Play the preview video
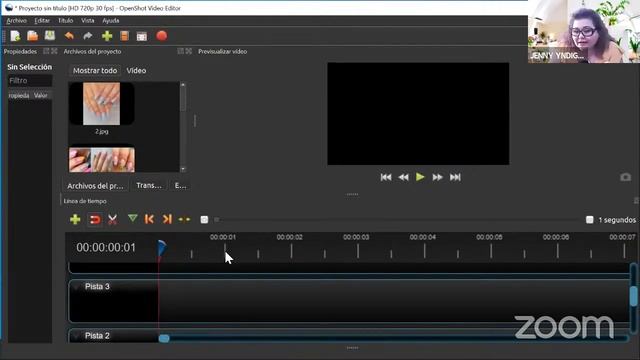The height and width of the screenshot is (360, 640). (x=420, y=177)
